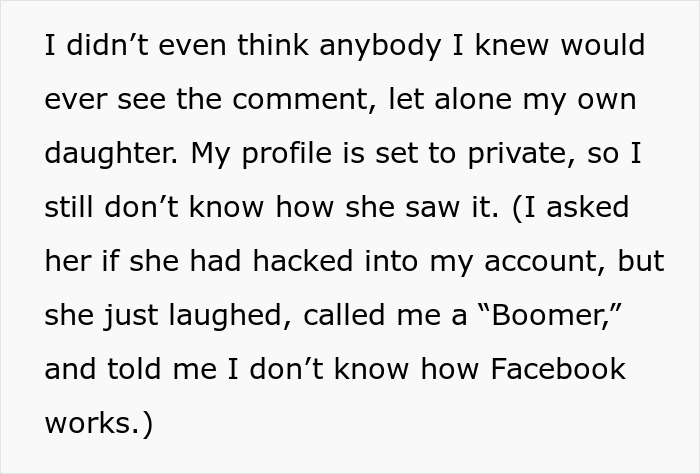Click the final word "works.)"
700x474 pixels.
click(99, 423)
